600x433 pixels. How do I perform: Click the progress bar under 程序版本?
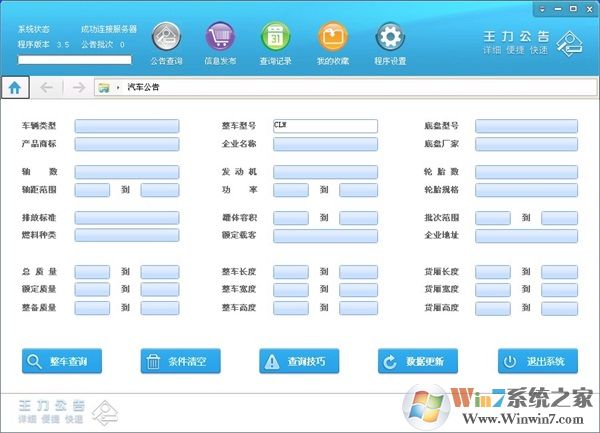click(x=75, y=60)
